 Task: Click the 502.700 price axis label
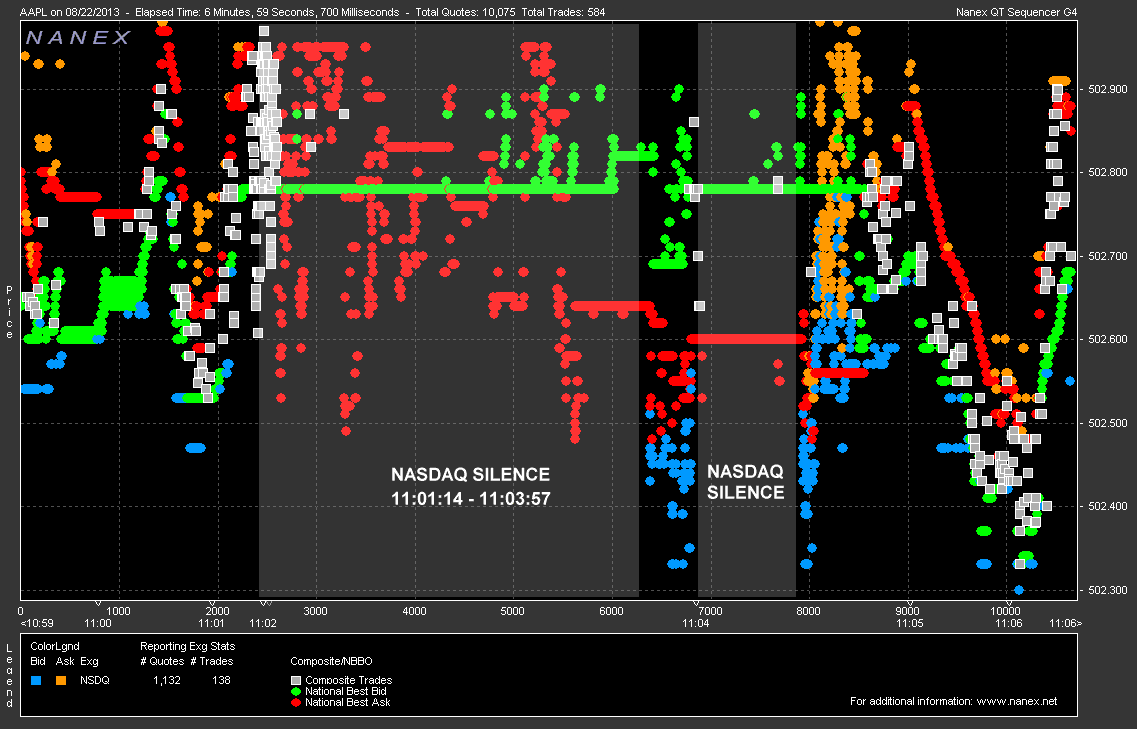[x=1108, y=256]
